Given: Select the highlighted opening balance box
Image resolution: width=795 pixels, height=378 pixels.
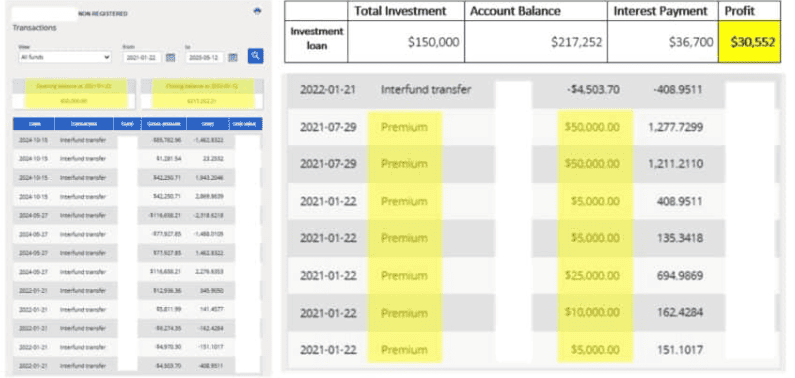Looking at the screenshot, I should 74,94.
